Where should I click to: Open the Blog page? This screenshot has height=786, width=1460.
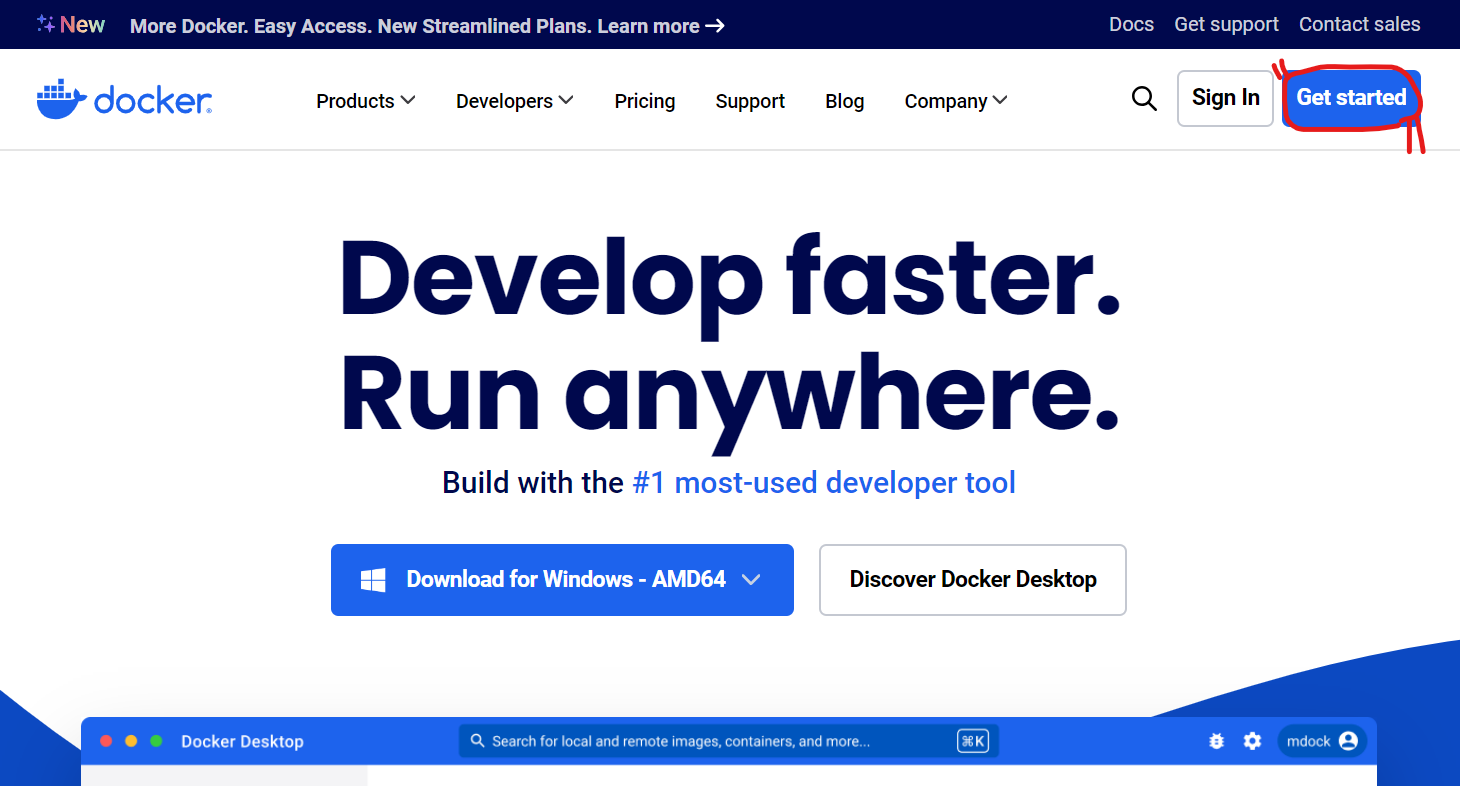[845, 101]
